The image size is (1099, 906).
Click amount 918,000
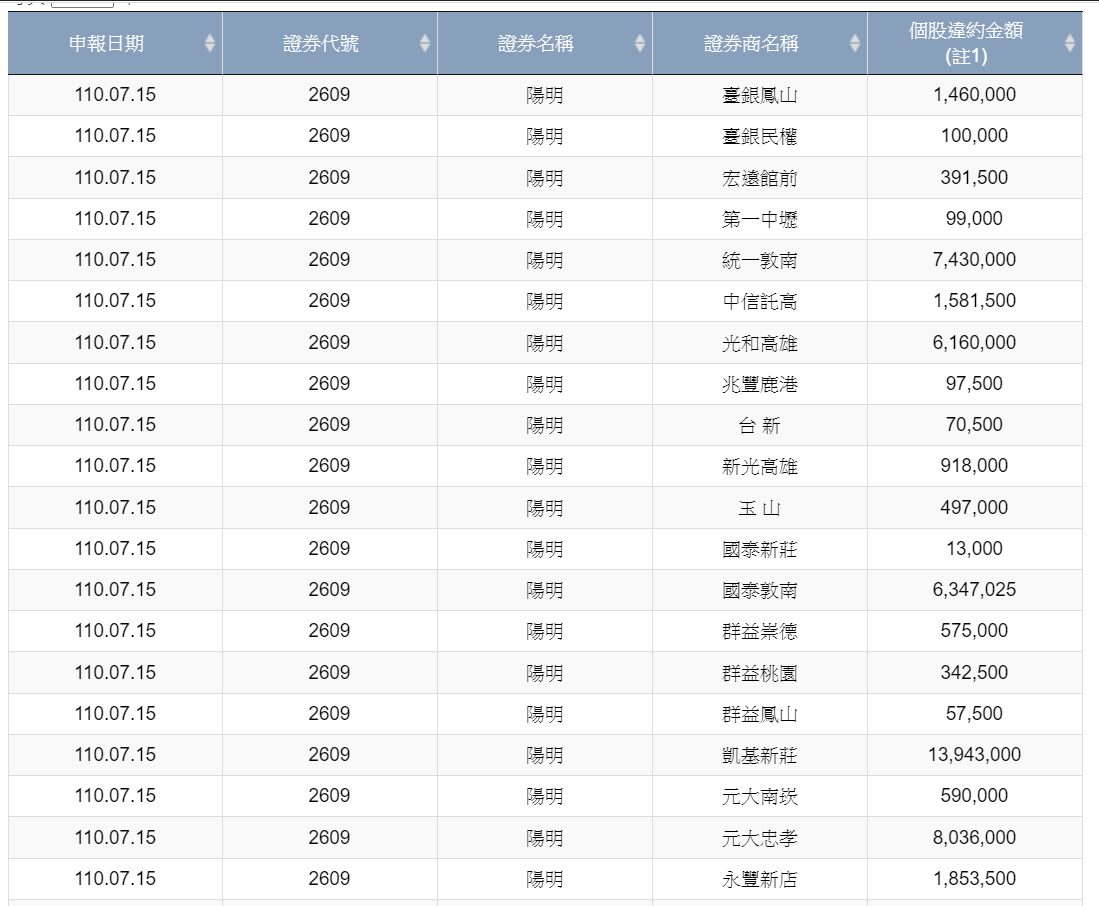(x=974, y=465)
